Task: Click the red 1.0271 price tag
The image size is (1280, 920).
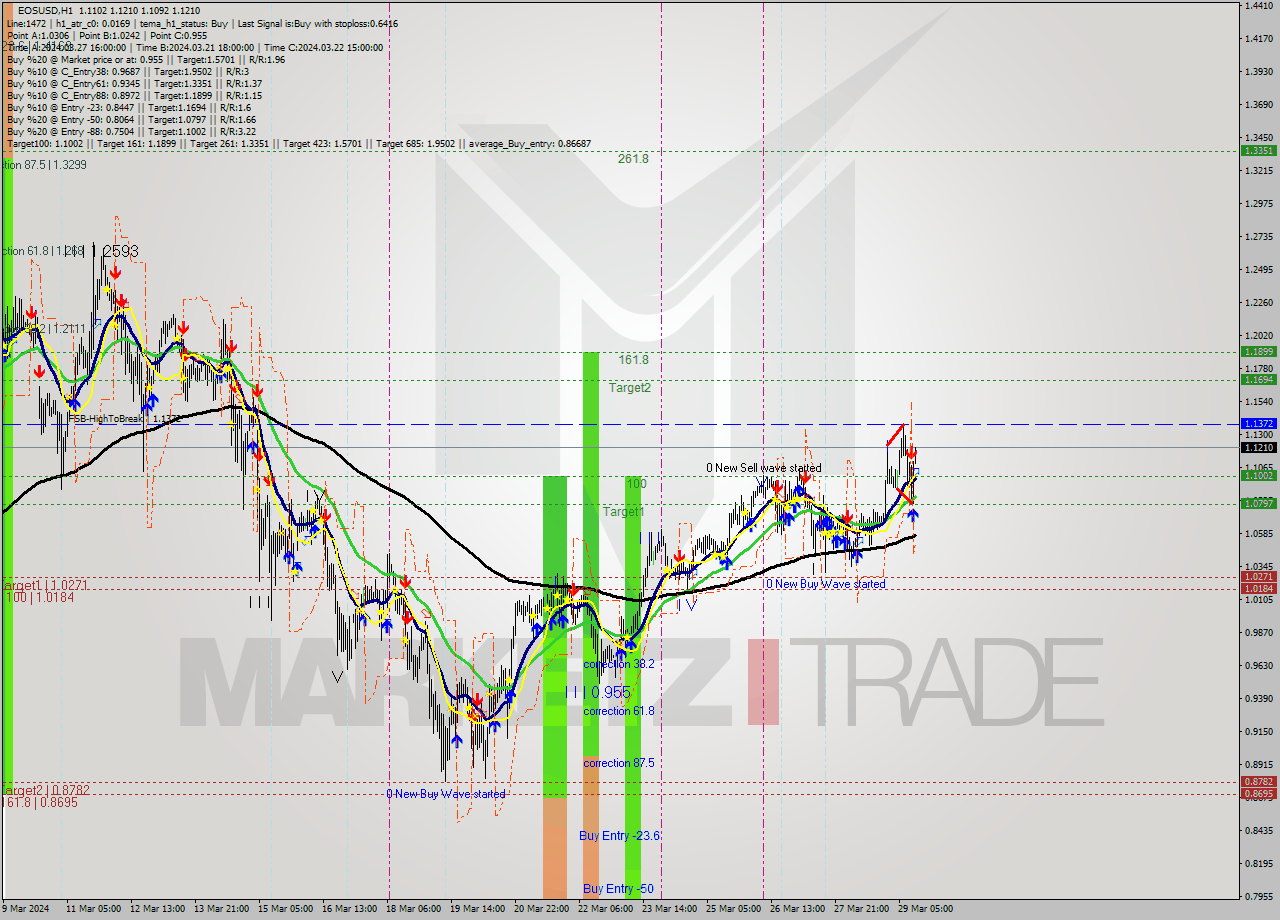Action: pos(1257,577)
